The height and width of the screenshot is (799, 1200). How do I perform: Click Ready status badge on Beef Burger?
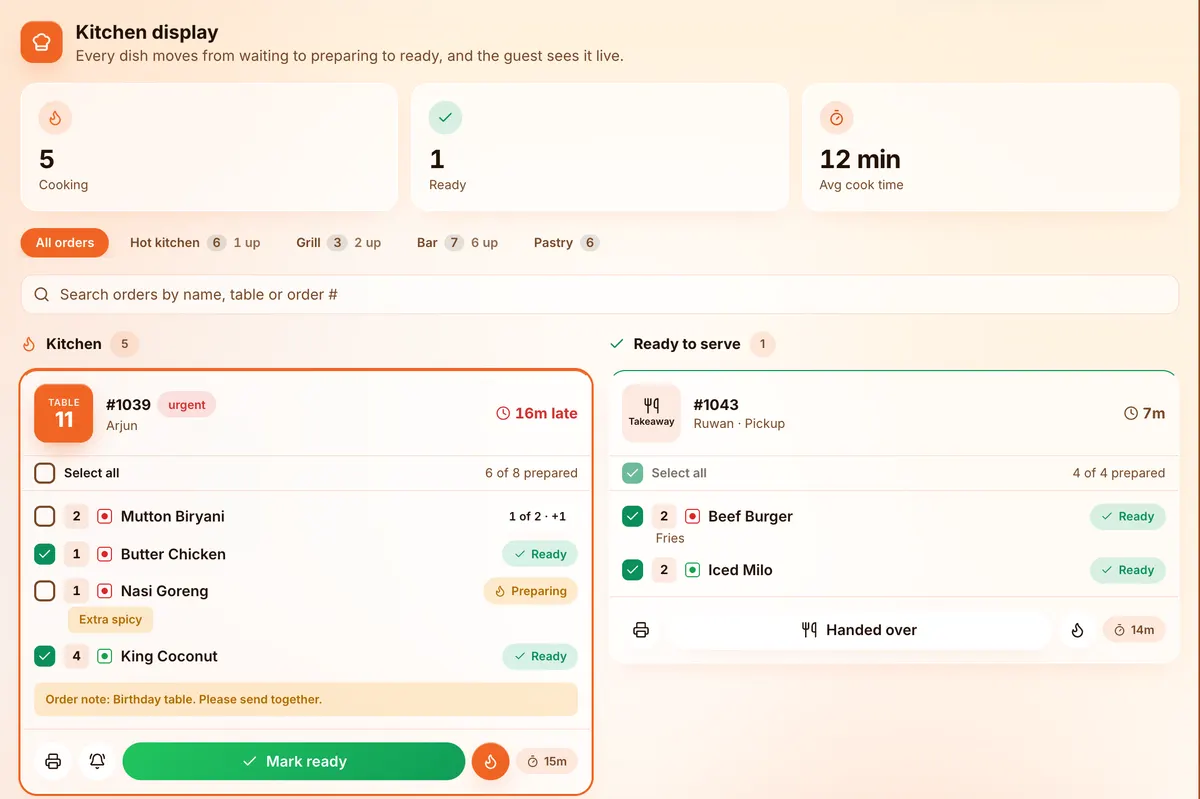pos(1127,516)
